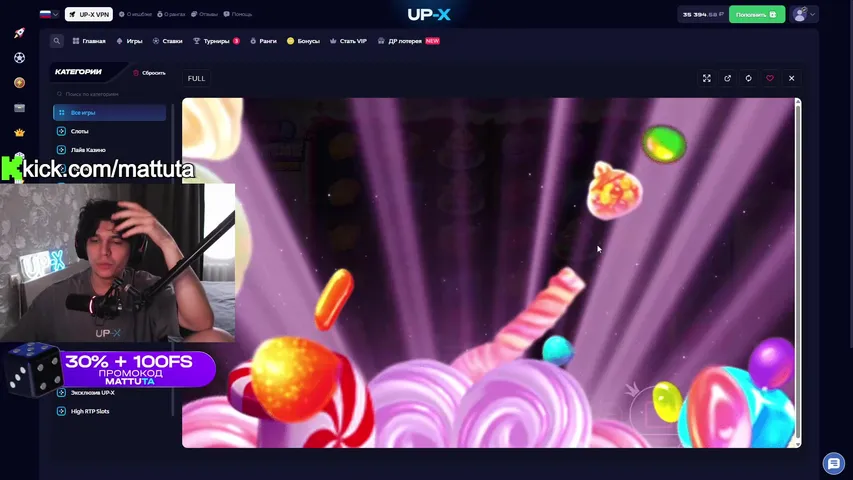This screenshot has width=853, height=480.
Task: Click the reload game icon
Action: click(749, 78)
